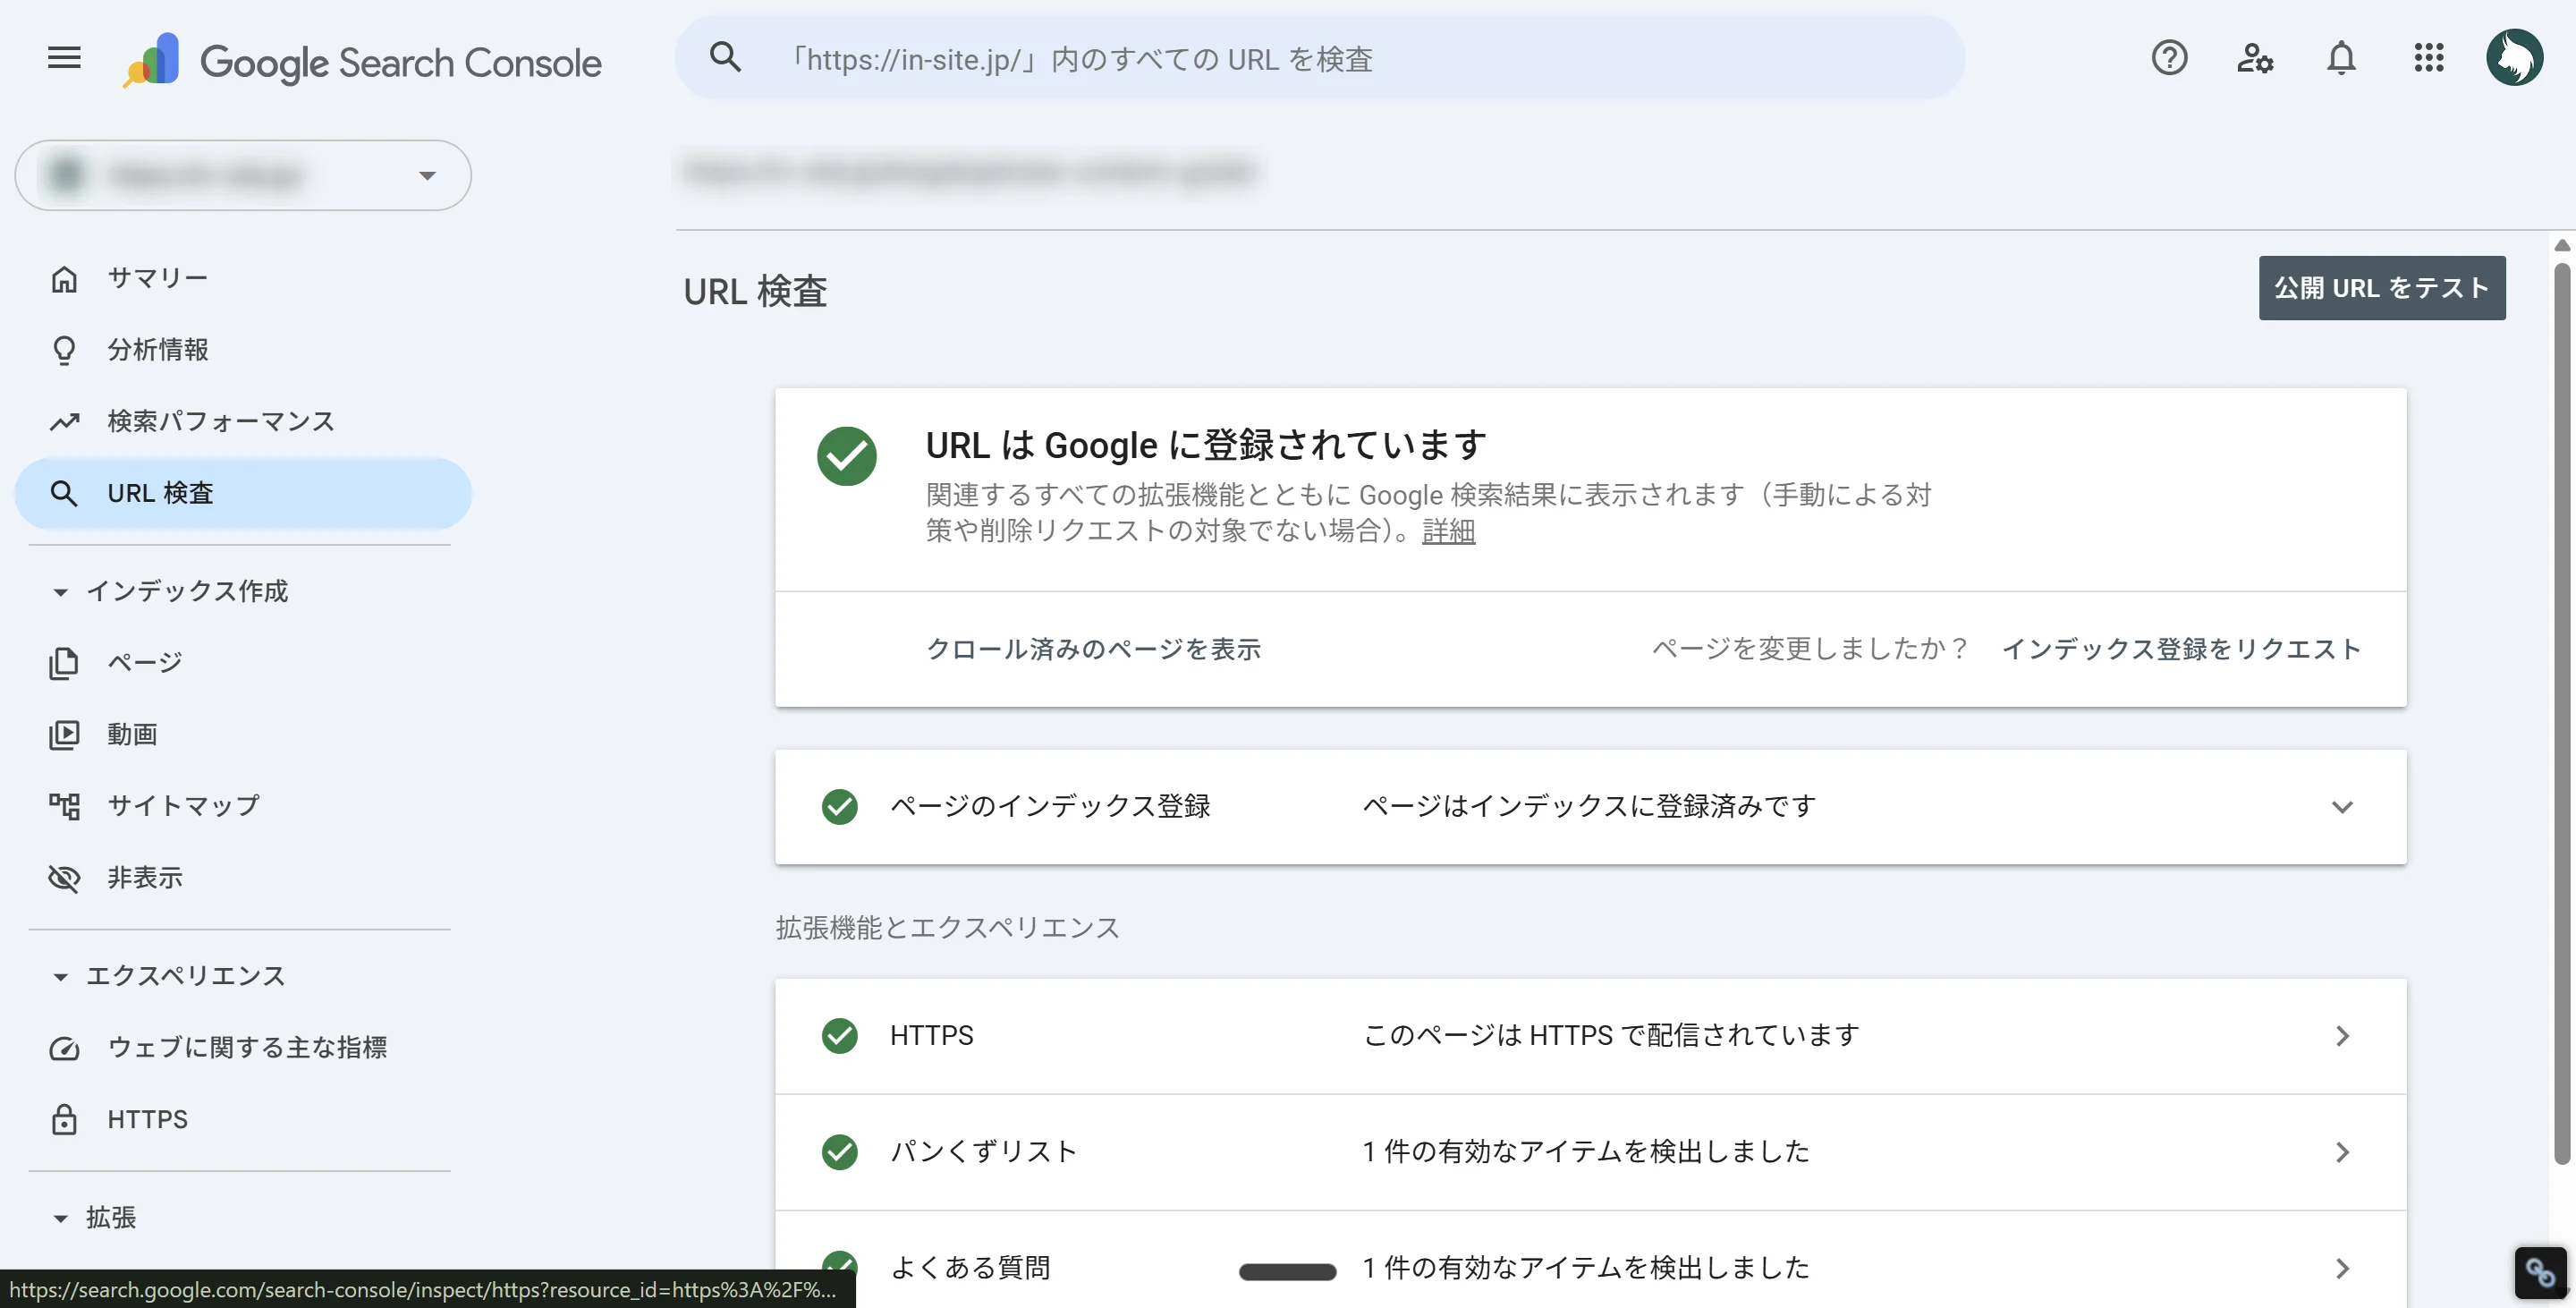
Task: Open the property selector dropdown
Action: click(x=427, y=175)
